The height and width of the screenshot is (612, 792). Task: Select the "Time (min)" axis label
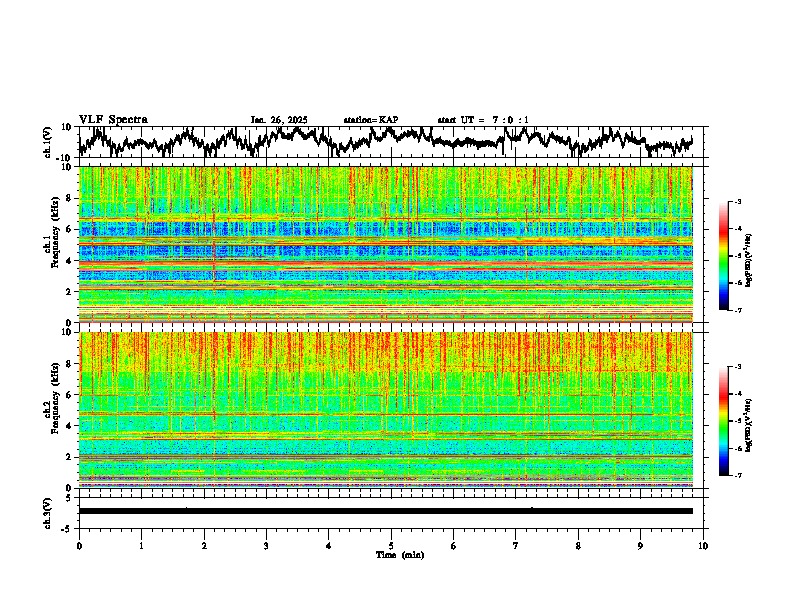pos(400,555)
